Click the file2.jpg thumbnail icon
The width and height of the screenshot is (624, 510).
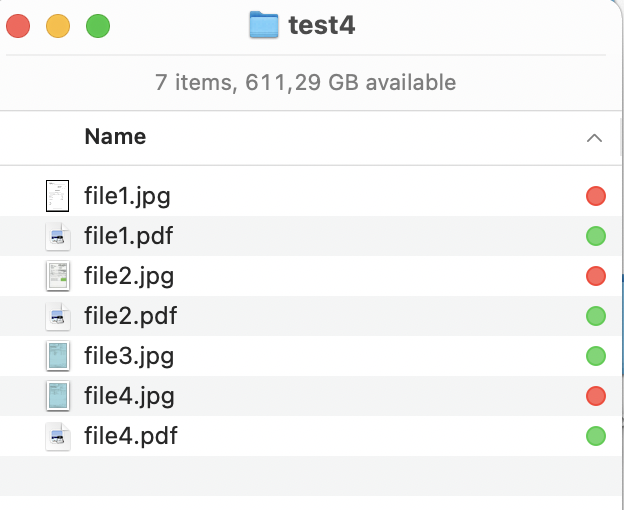[x=58, y=276]
